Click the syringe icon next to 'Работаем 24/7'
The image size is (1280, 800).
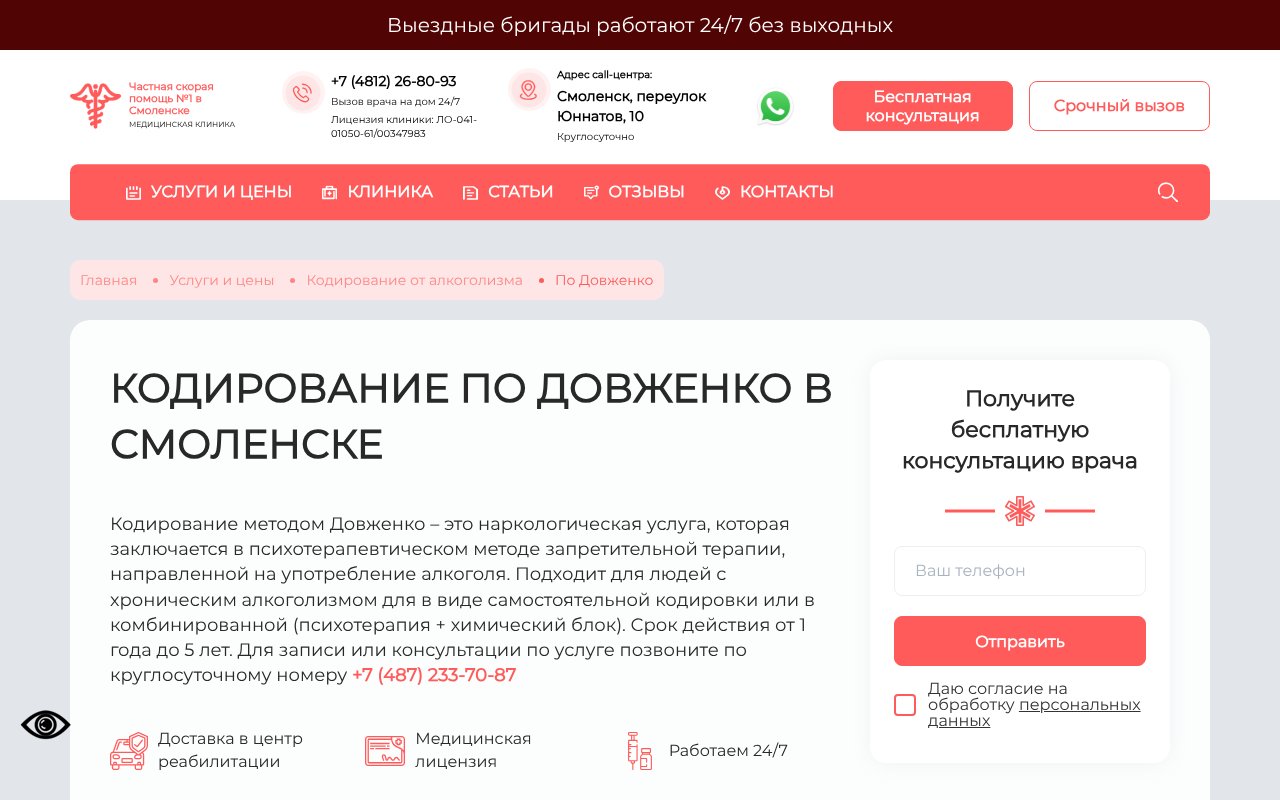coord(639,750)
